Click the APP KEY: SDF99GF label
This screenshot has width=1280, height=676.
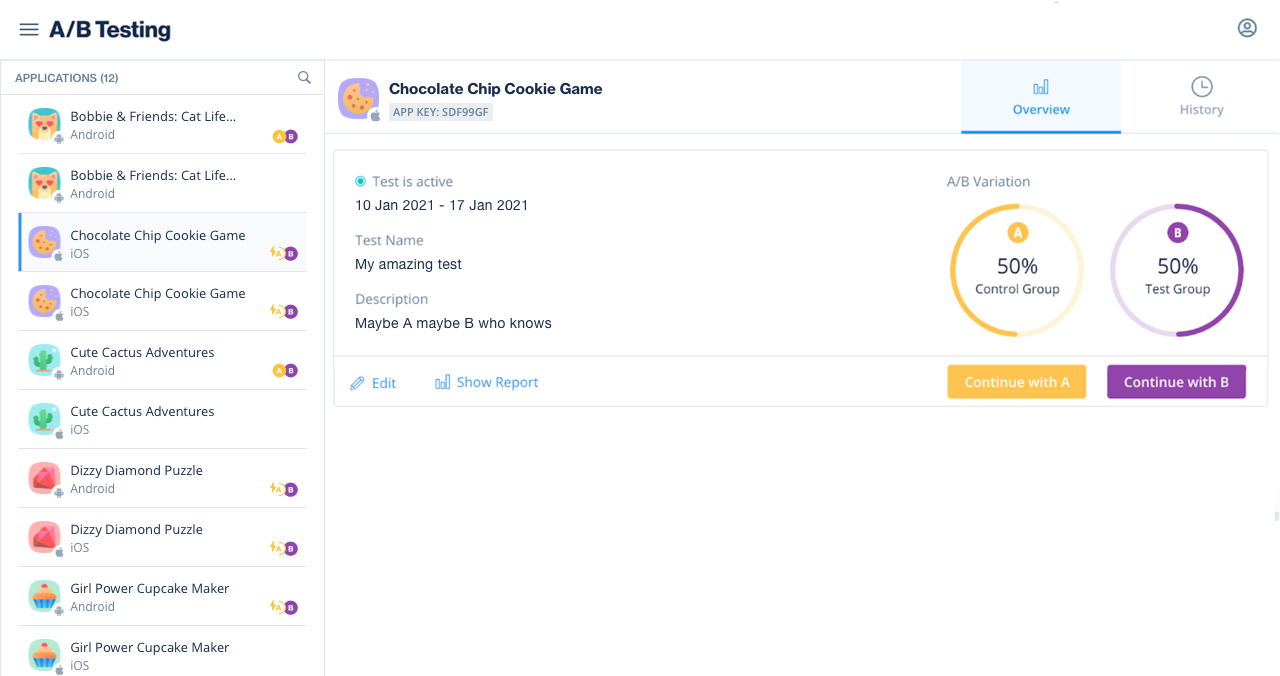tap(441, 112)
